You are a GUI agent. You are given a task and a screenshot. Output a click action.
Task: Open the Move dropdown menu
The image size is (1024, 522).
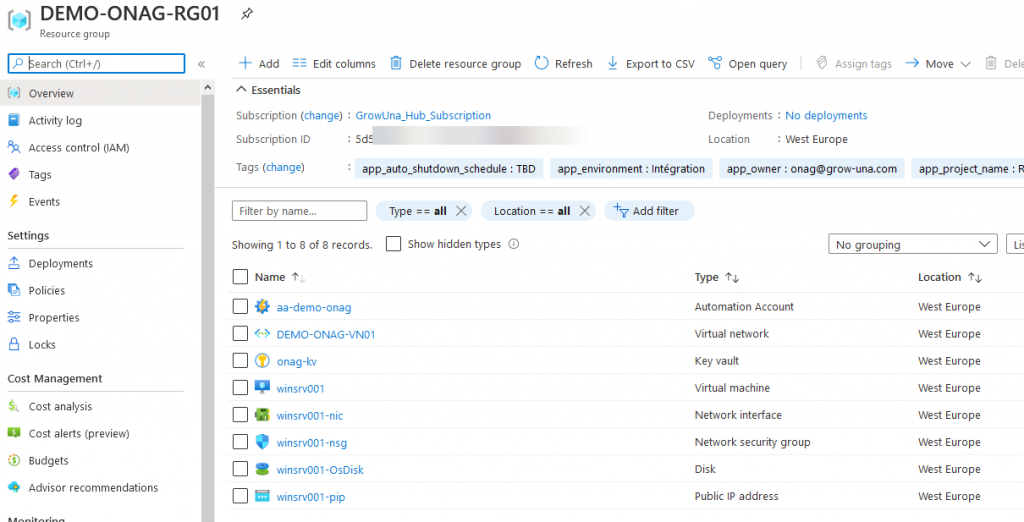point(938,63)
